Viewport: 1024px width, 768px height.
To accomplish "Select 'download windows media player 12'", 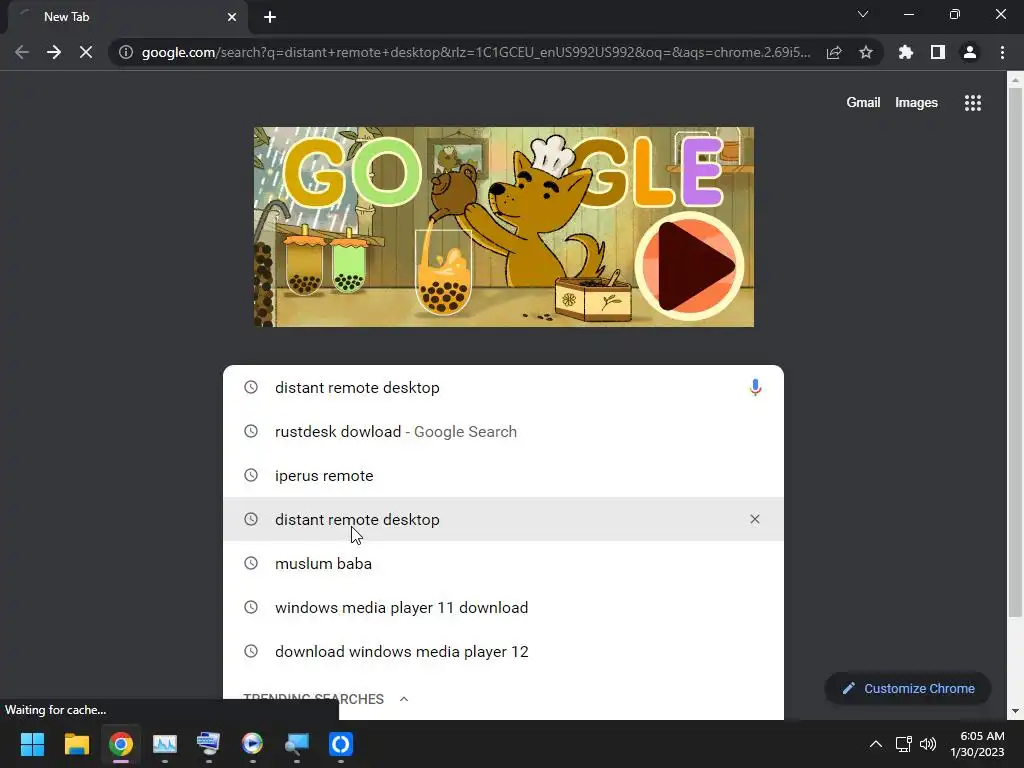I will pyautogui.click(x=503, y=651).
